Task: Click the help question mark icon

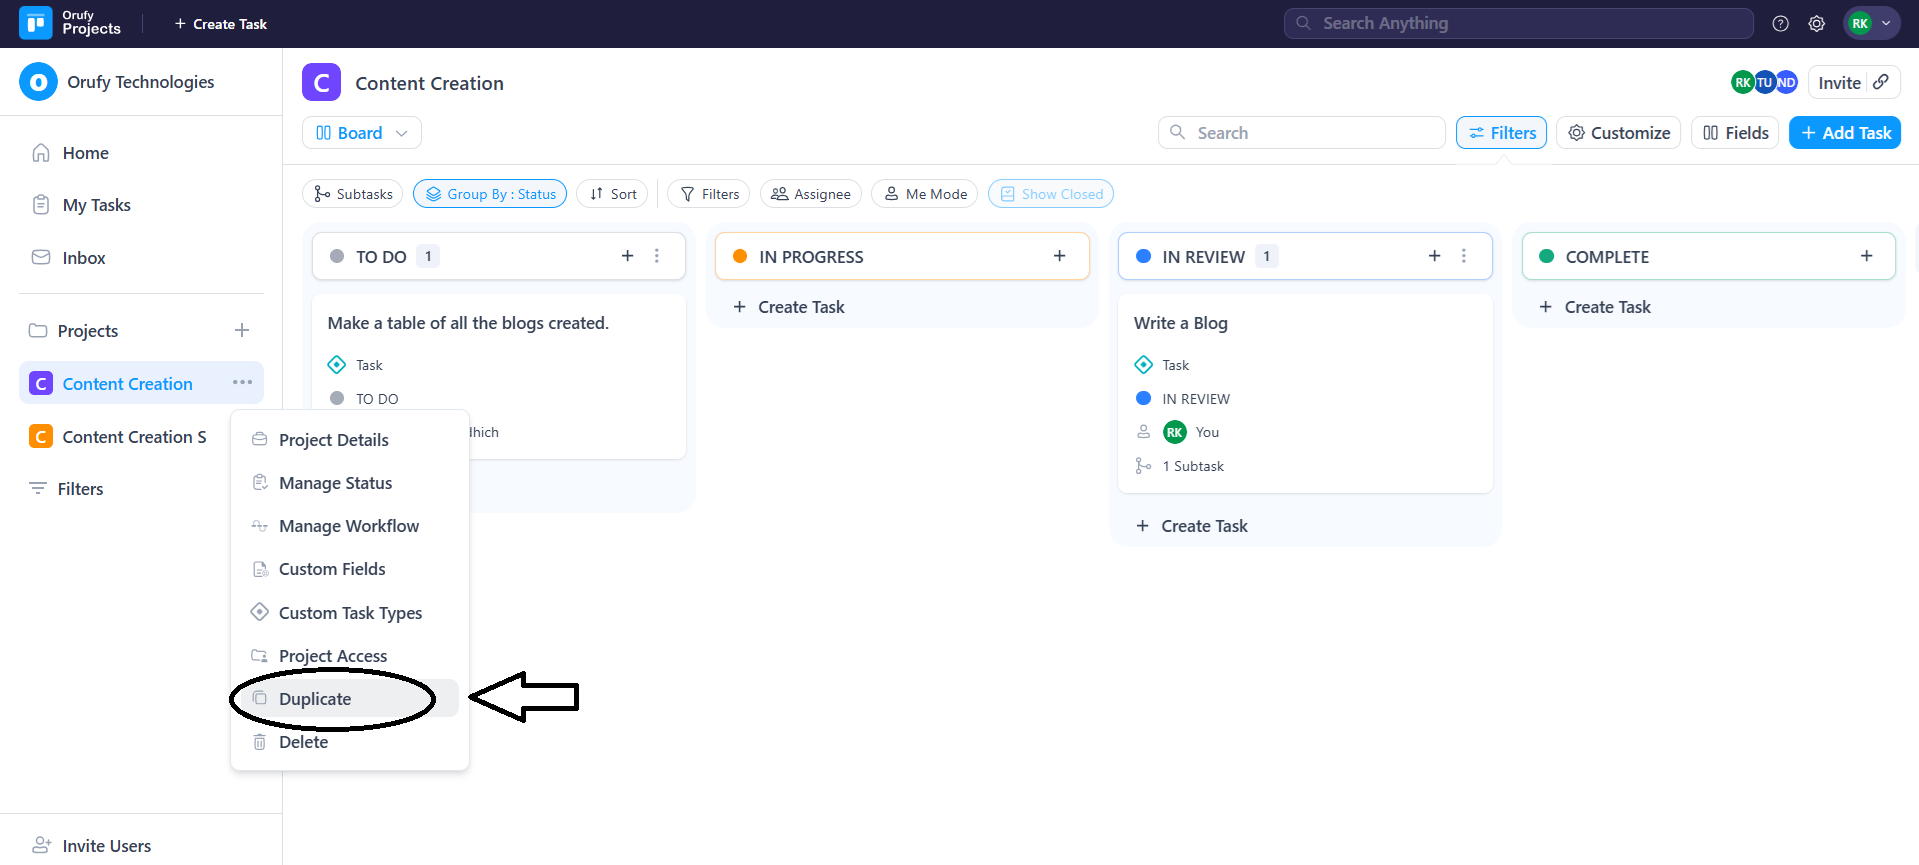Action: [x=1780, y=24]
